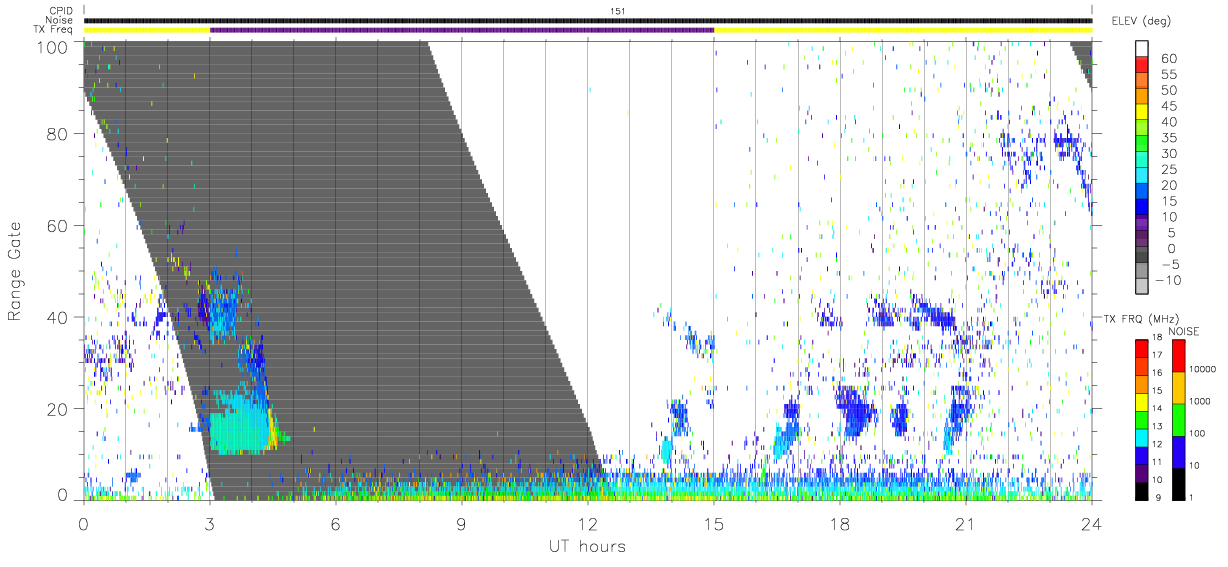Click the cyan band of the TX FRQ scale
The height and width of the screenshot is (567, 1228).
(1141, 438)
